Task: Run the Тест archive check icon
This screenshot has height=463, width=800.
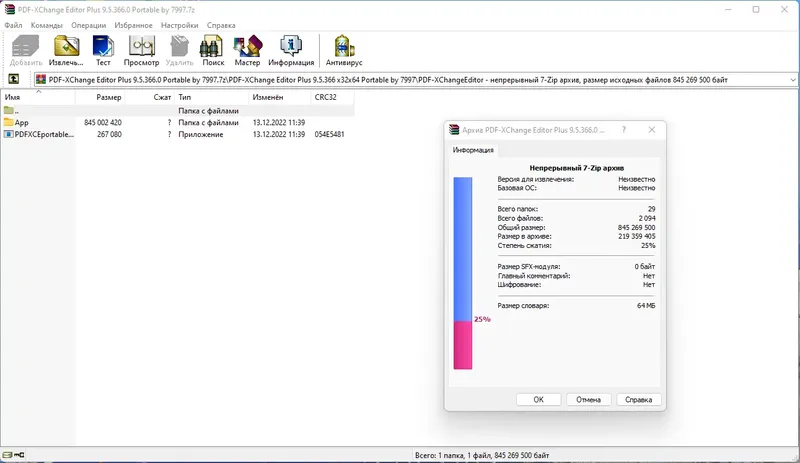Action: click(x=103, y=46)
